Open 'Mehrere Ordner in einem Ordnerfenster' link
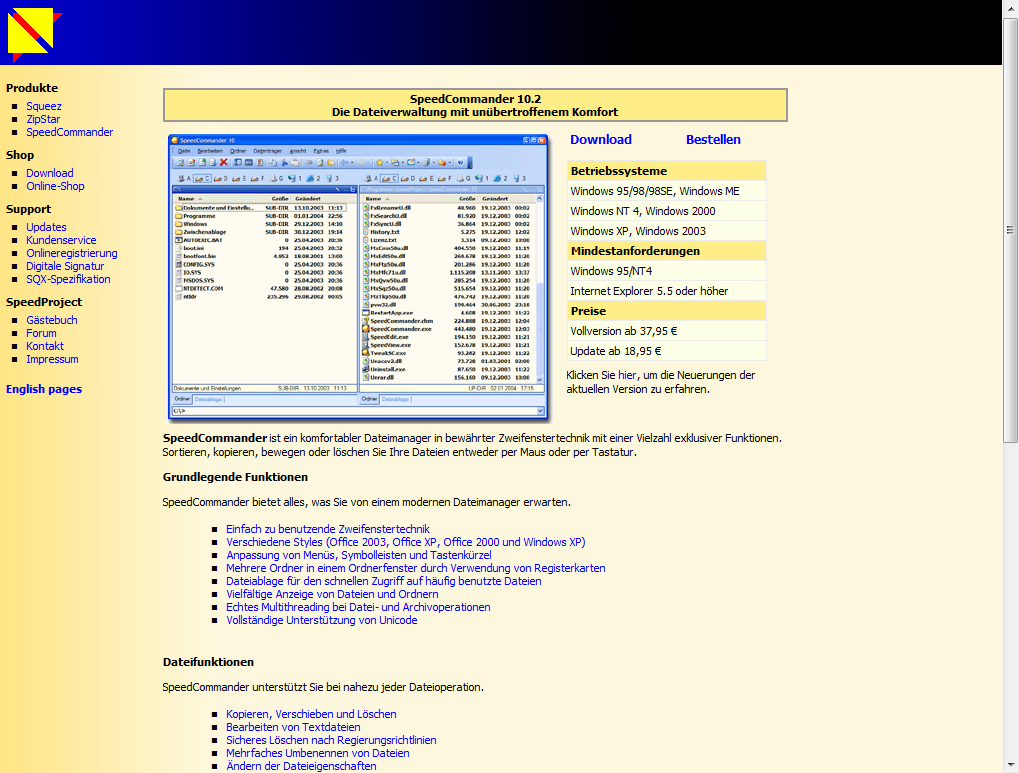The image size is (1019, 773). point(416,568)
